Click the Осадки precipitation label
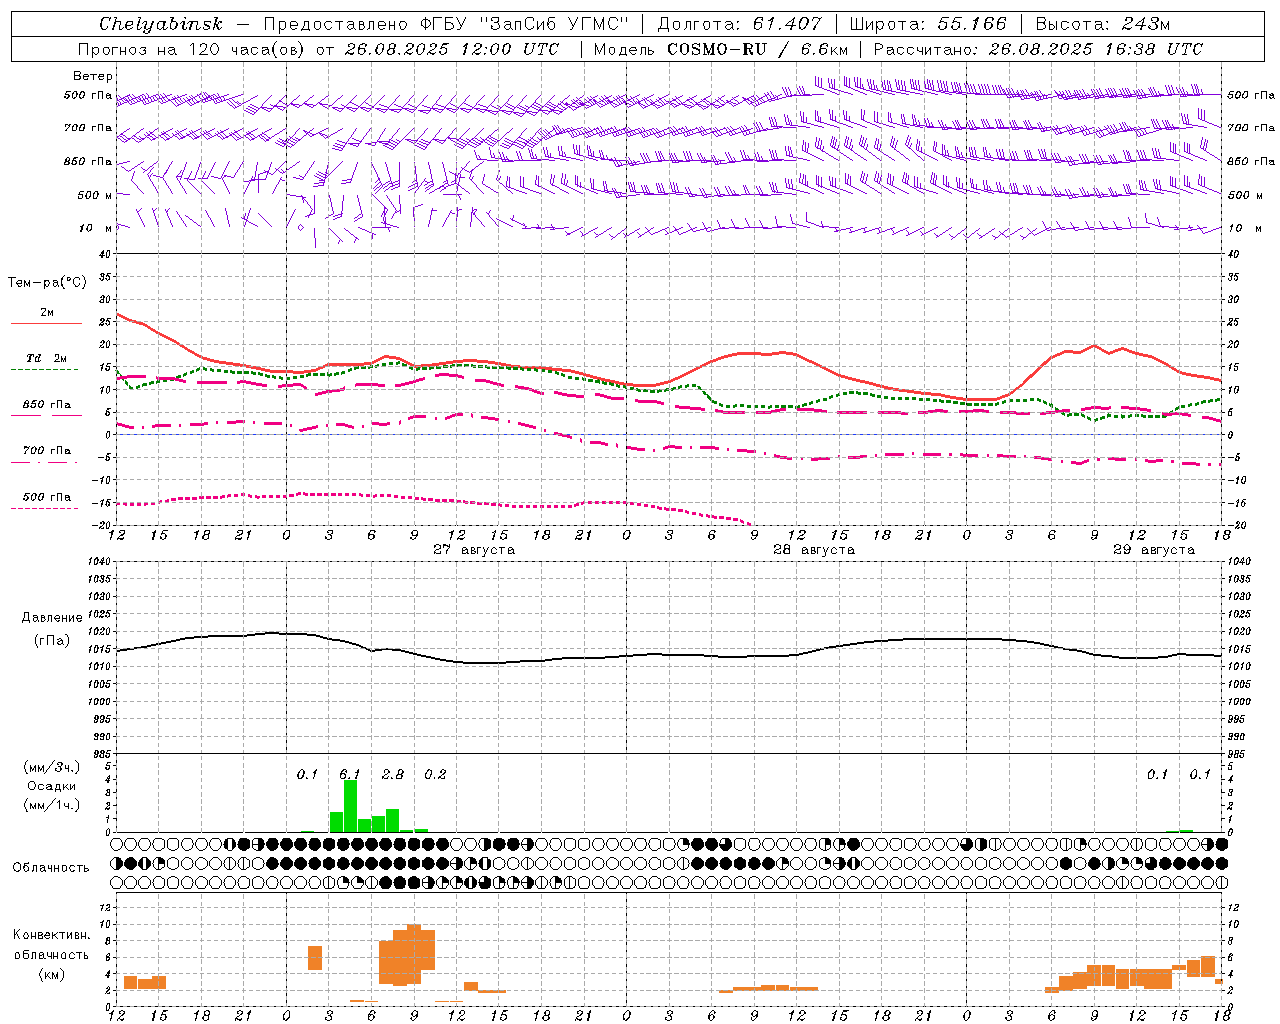1280x1024 pixels. point(52,786)
